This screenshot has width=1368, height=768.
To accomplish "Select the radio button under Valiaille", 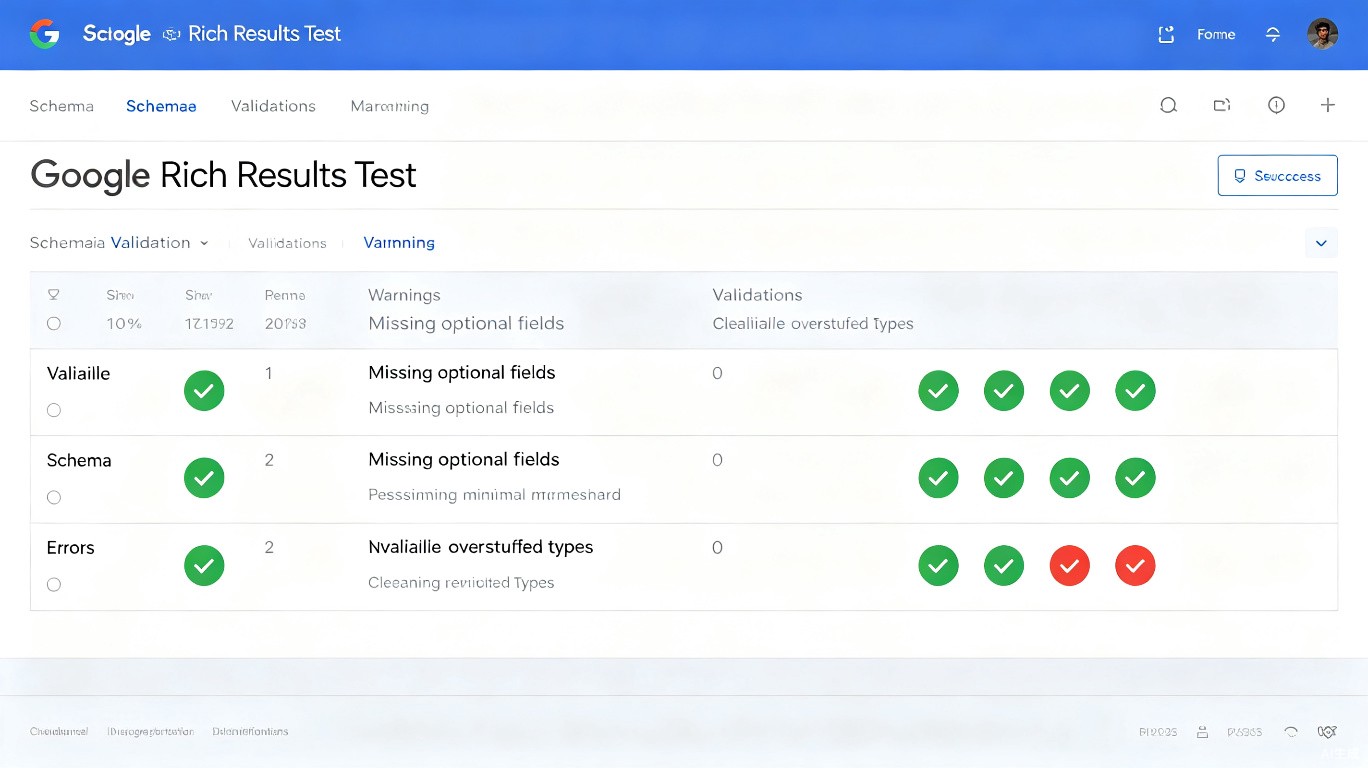I will [x=54, y=410].
